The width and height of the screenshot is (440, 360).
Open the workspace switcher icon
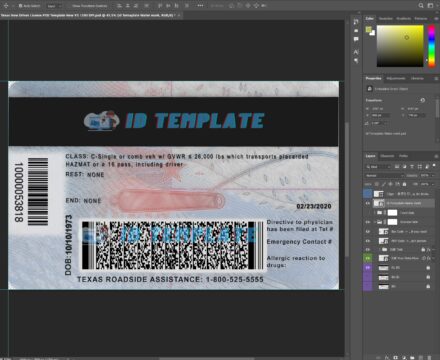coord(431,5)
